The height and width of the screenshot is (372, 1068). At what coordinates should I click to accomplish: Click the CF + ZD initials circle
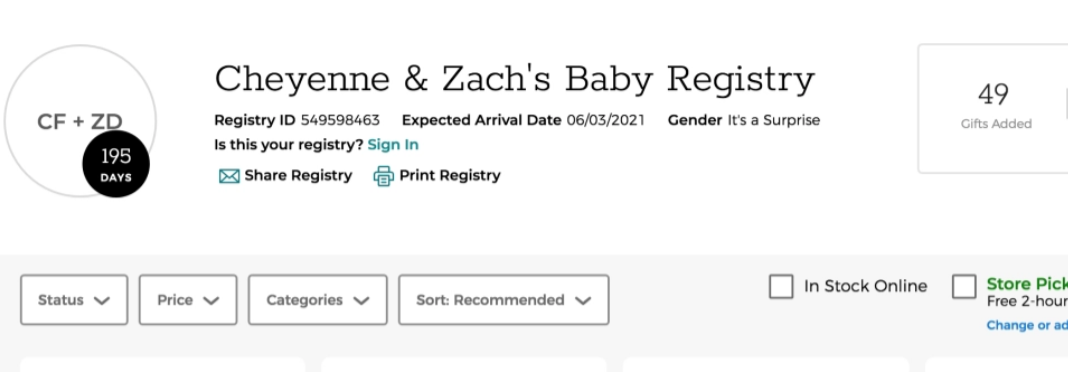tap(80, 121)
